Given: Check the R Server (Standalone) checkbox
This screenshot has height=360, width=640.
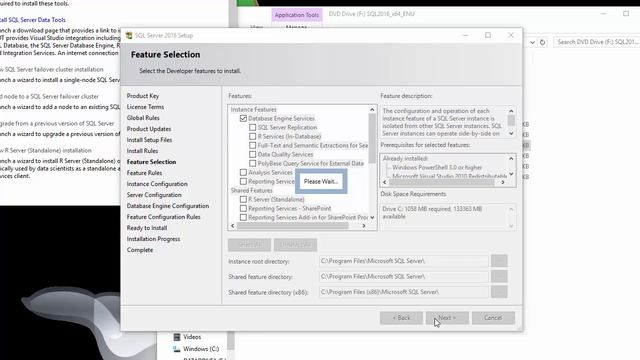Looking at the screenshot, I should [243, 199].
